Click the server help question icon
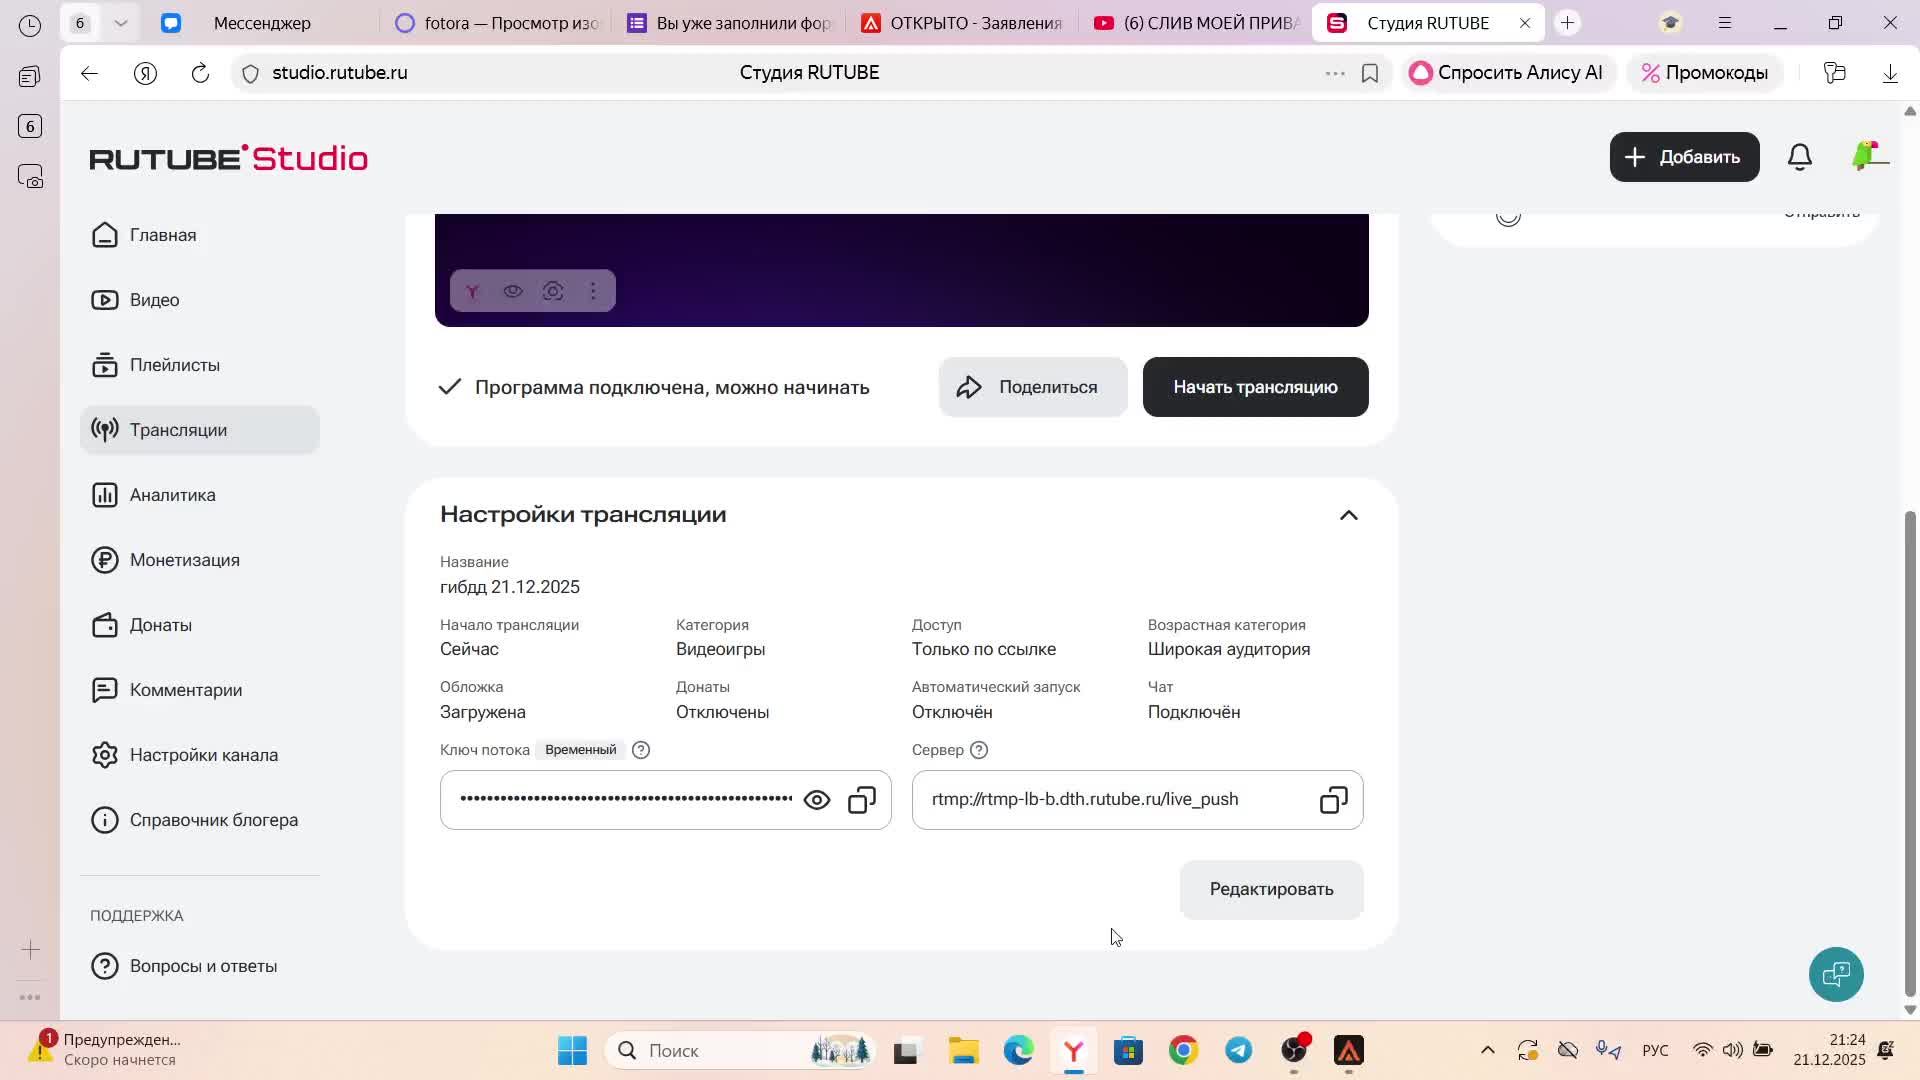The width and height of the screenshot is (1920, 1080). click(x=979, y=750)
